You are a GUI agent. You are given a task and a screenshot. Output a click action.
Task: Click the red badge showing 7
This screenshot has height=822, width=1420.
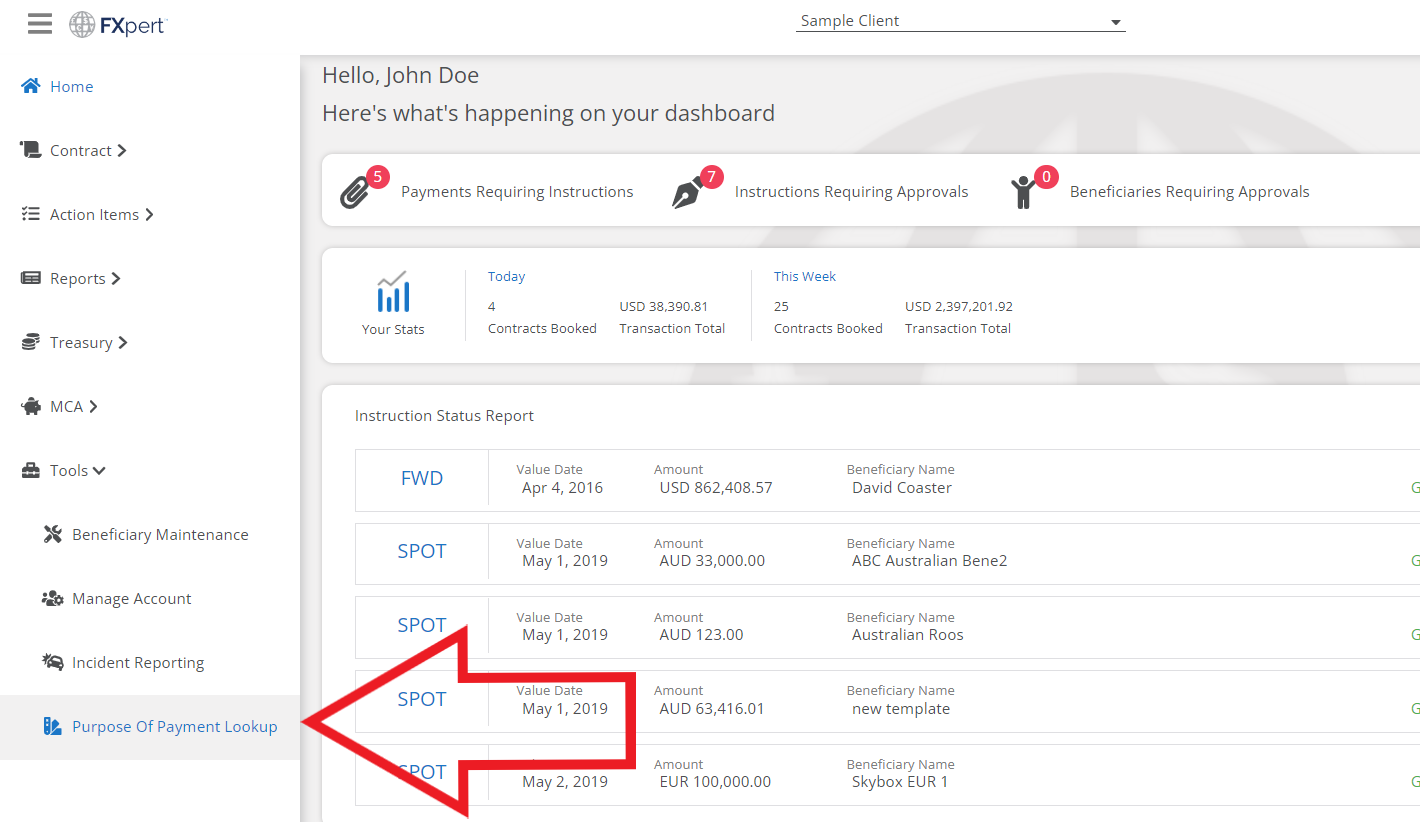[711, 177]
